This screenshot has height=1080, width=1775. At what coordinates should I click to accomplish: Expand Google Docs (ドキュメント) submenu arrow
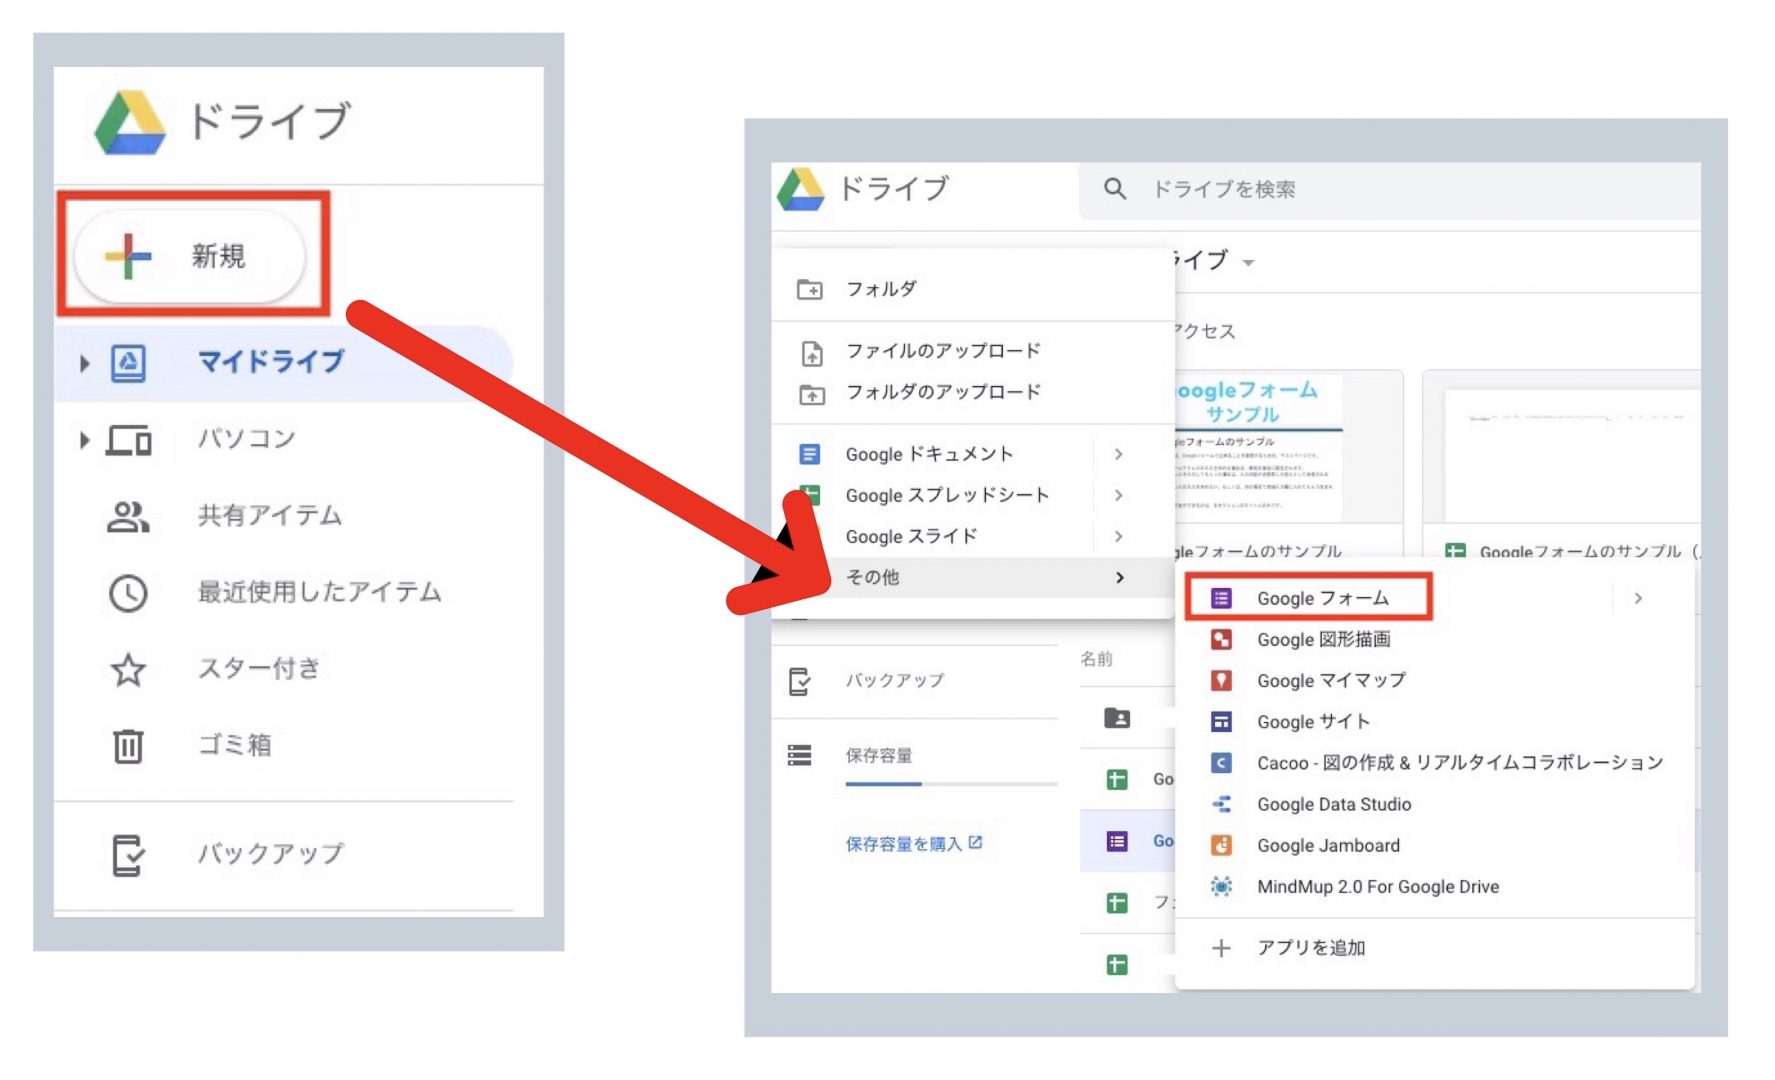click(1119, 454)
